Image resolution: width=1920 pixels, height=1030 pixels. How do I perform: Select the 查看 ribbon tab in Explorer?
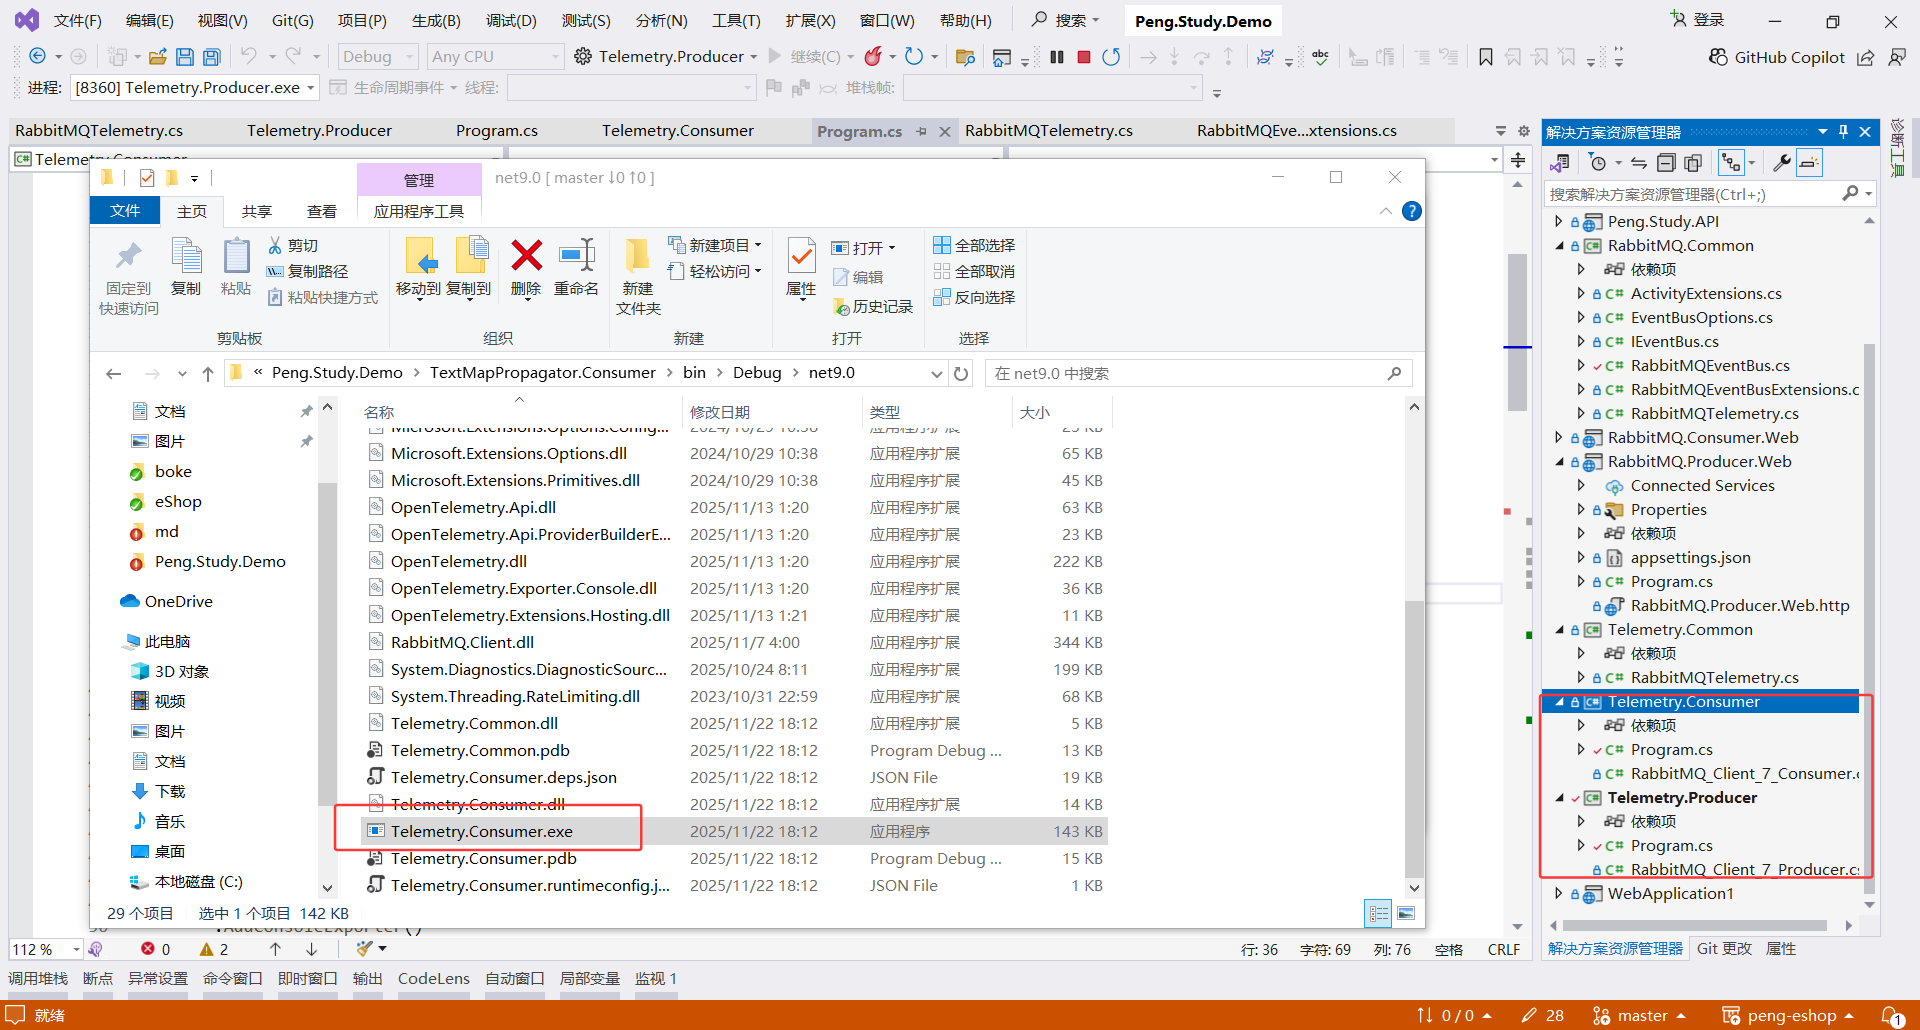[322, 212]
